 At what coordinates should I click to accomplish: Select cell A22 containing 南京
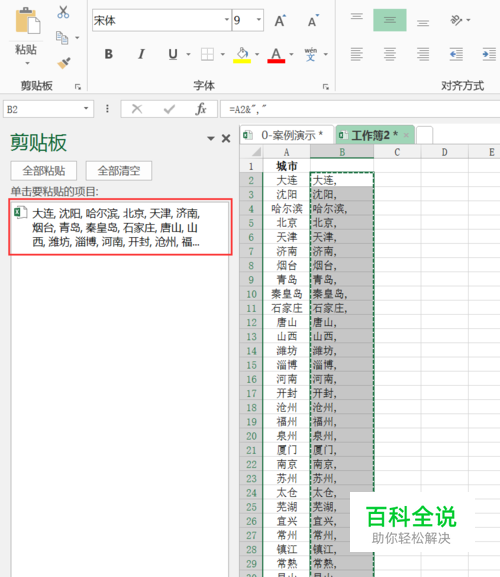[287, 464]
